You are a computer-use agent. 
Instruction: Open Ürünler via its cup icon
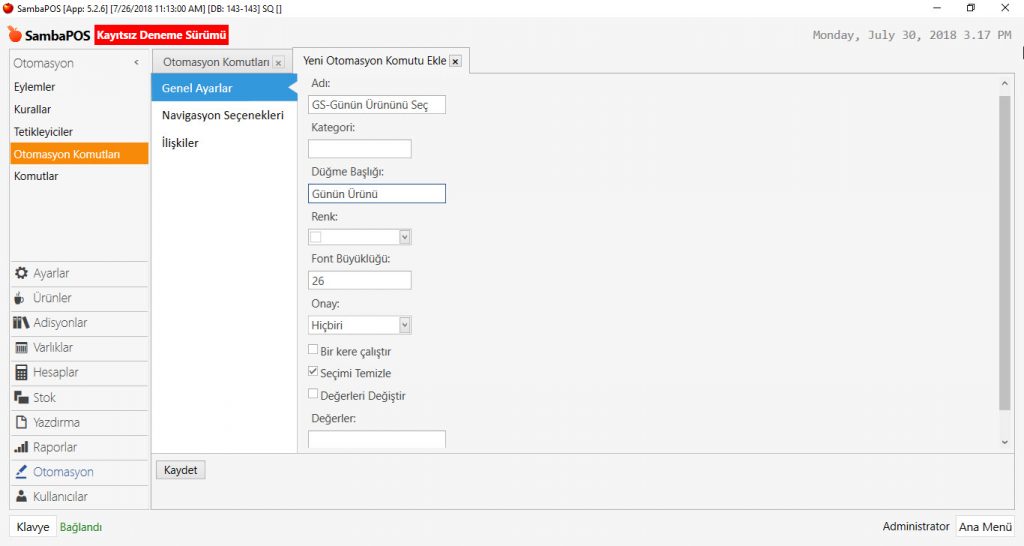coord(21,298)
